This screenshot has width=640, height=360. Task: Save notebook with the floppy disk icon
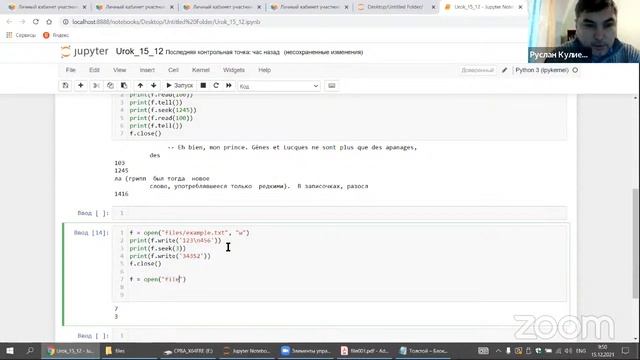point(65,86)
